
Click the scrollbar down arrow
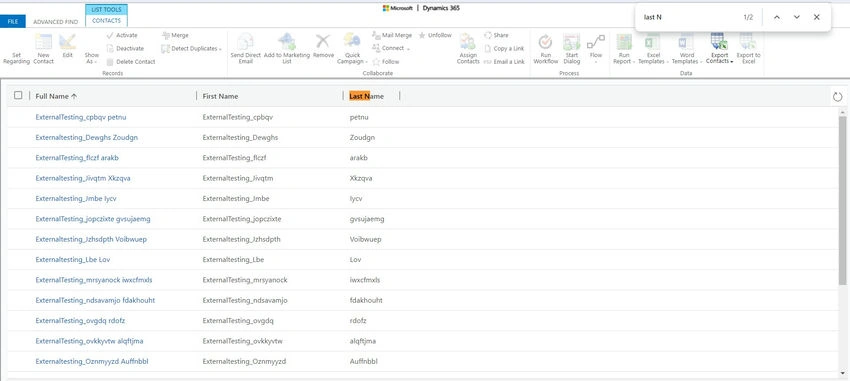[842, 373]
